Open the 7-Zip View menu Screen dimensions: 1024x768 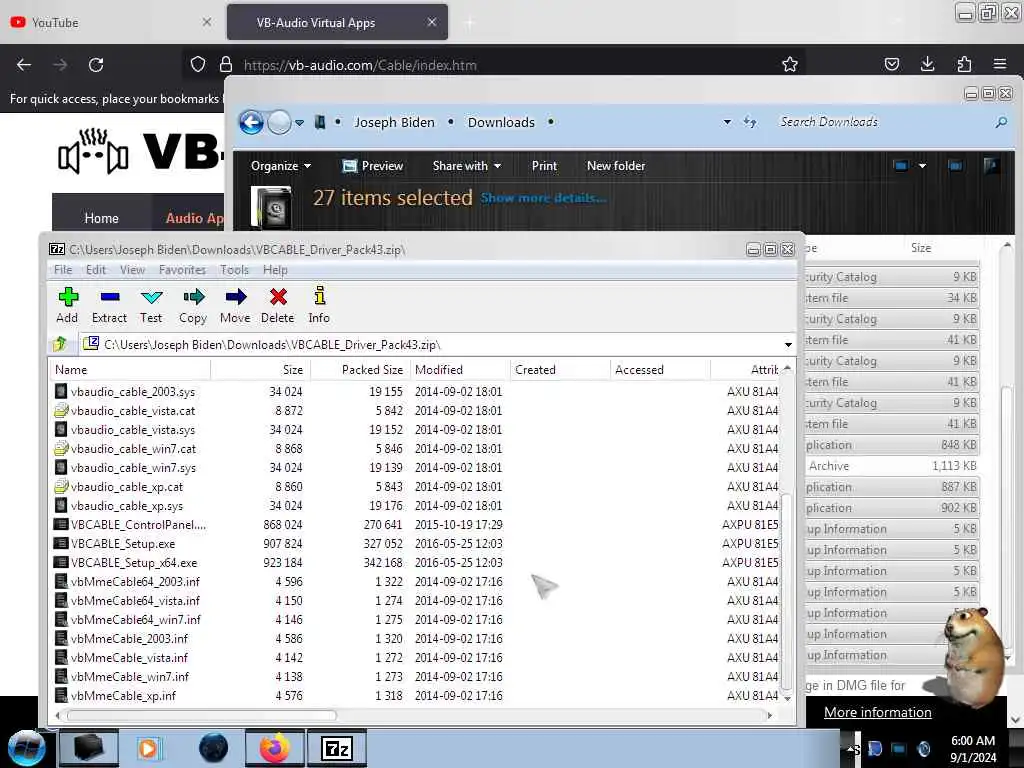pyautogui.click(x=133, y=270)
